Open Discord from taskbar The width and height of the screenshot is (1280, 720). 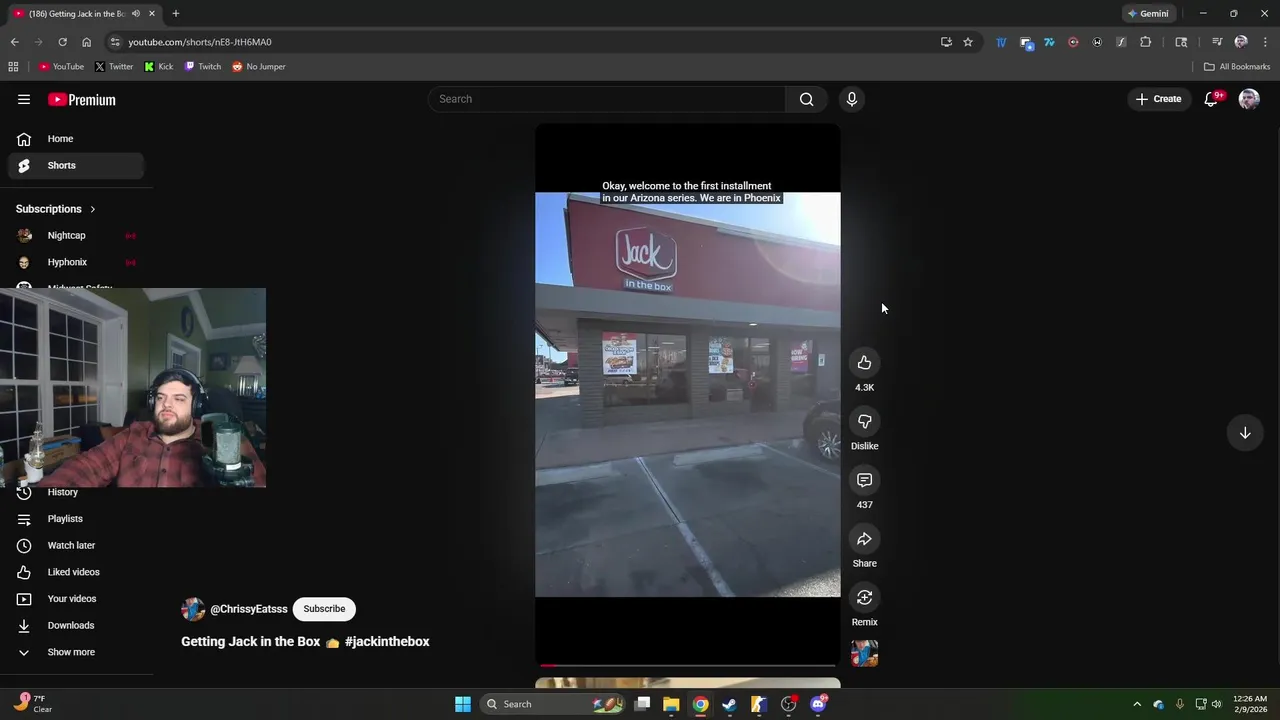pos(818,704)
